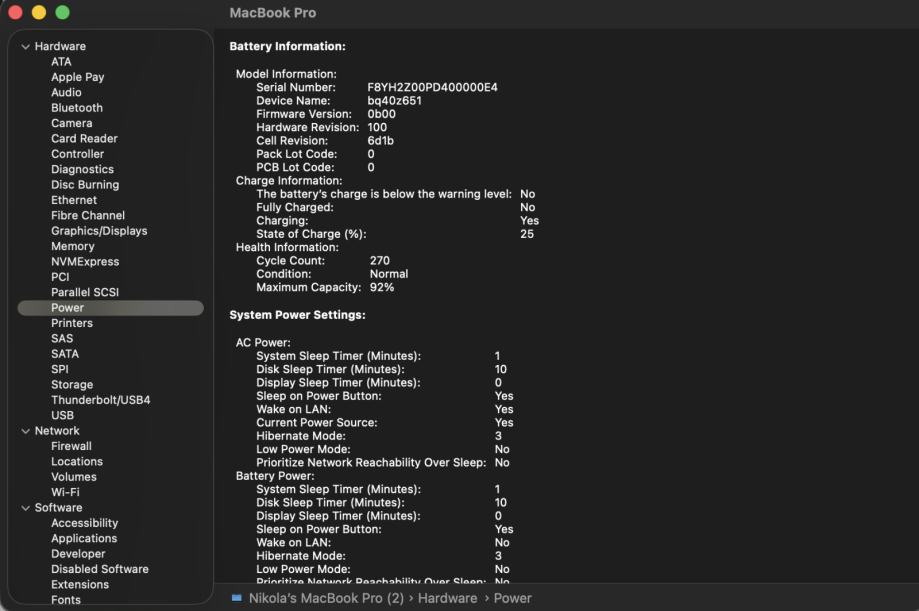Minimize the window with the yellow button
The height and width of the screenshot is (611, 919).
click(39, 13)
